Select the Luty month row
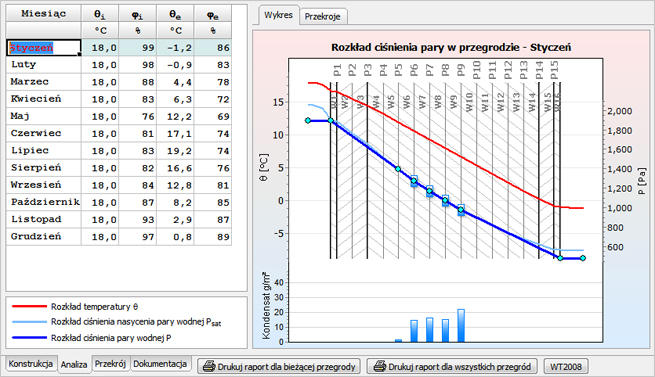655x377 pixels. click(119, 65)
